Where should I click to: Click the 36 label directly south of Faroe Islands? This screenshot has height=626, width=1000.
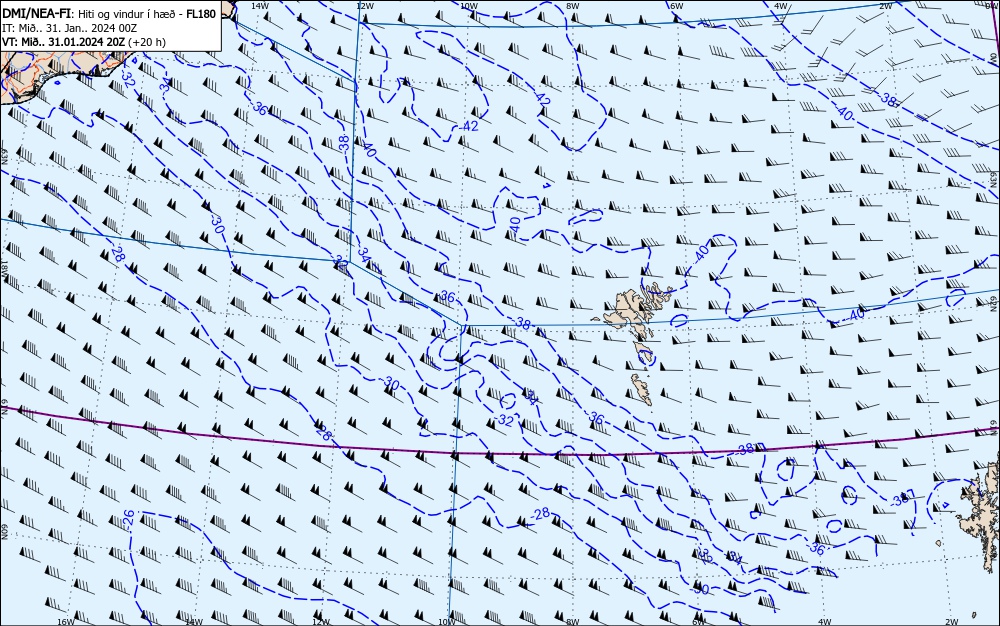tap(596, 418)
